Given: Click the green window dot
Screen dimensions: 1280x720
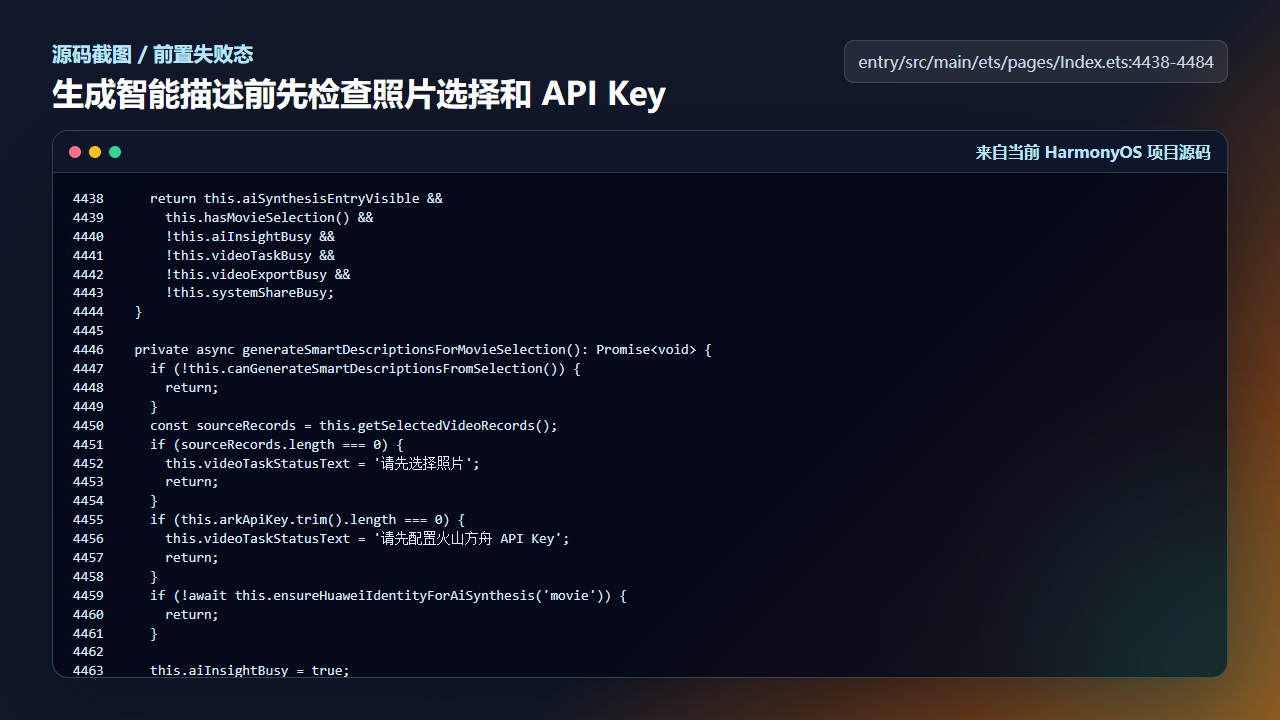Looking at the screenshot, I should (x=115, y=152).
